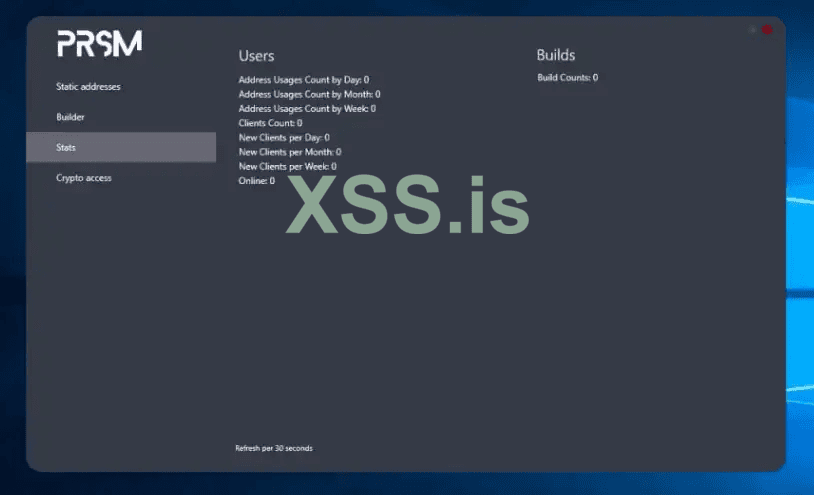Click 'Address Usages Count by Day: 0'

click(304, 80)
